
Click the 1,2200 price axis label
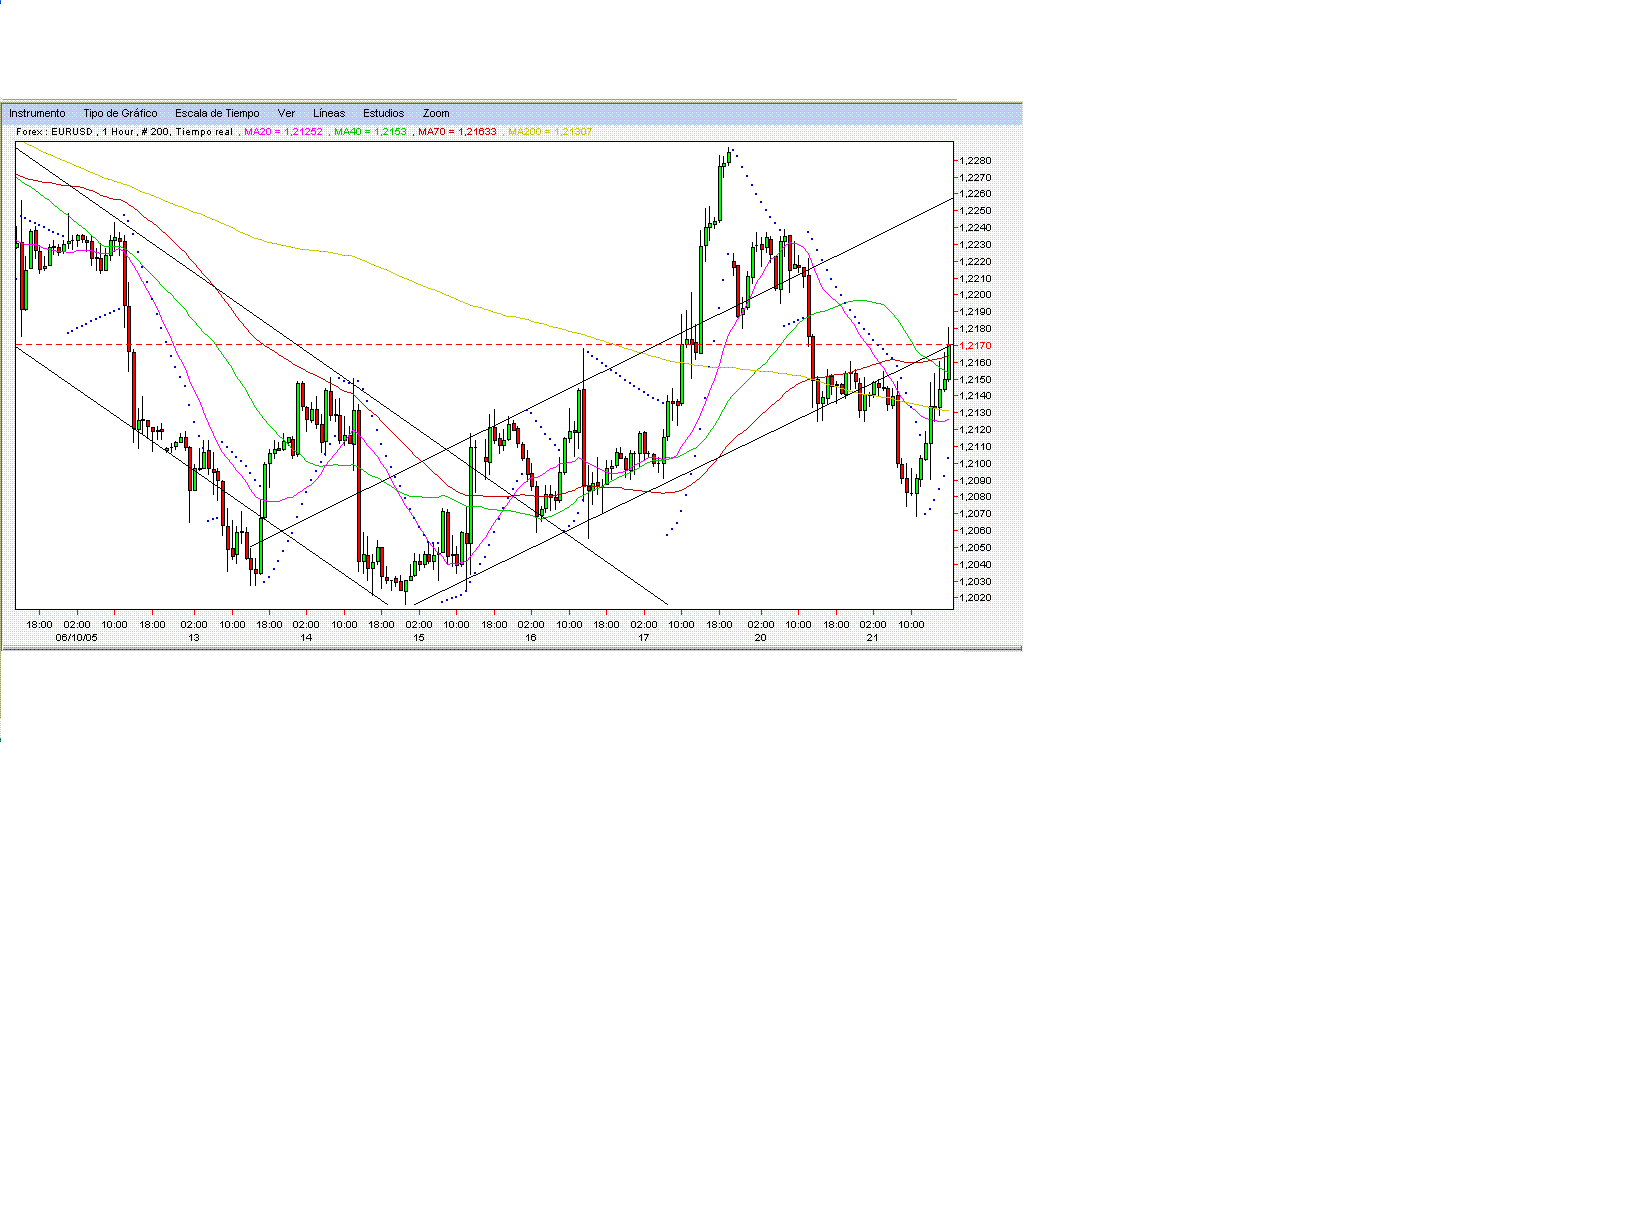click(x=975, y=295)
